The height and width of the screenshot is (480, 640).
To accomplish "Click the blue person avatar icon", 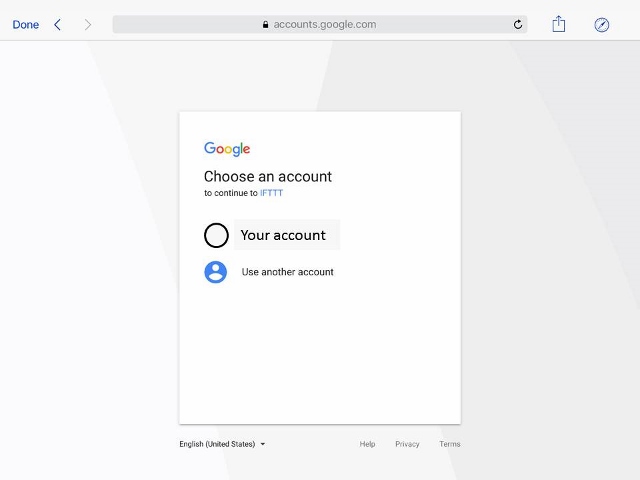I will click(x=216, y=272).
